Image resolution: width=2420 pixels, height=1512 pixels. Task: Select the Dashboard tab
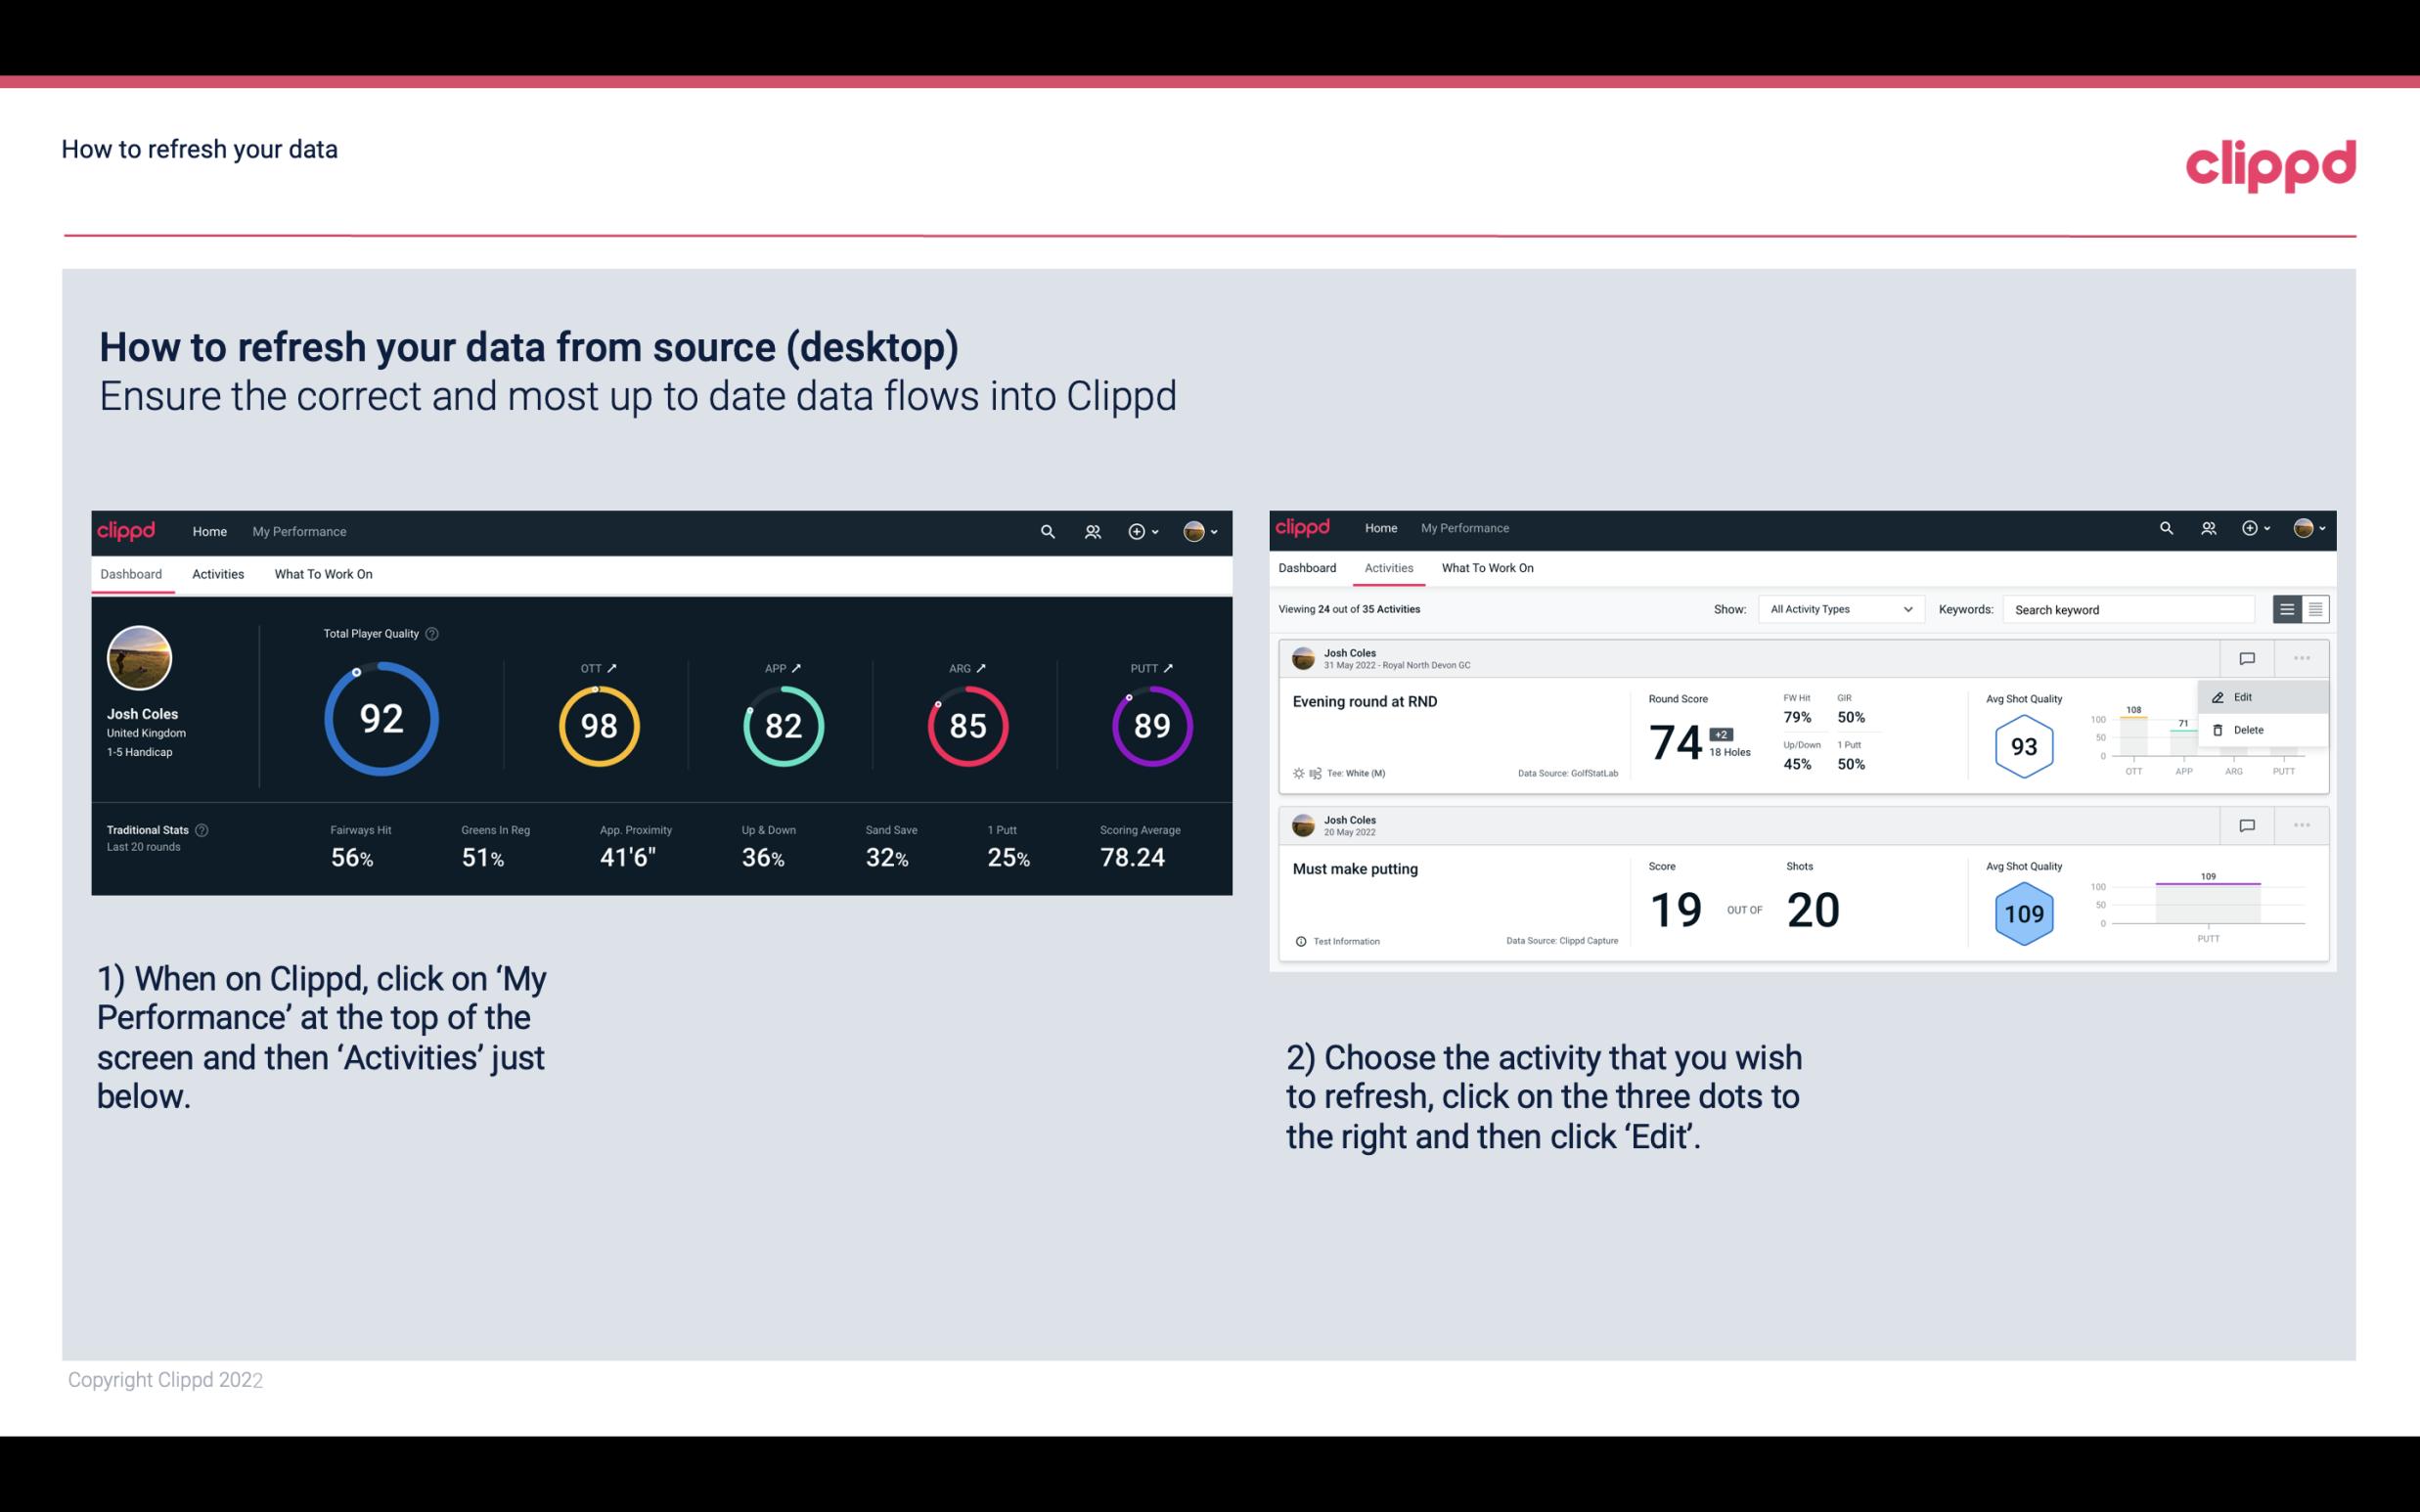[131, 573]
